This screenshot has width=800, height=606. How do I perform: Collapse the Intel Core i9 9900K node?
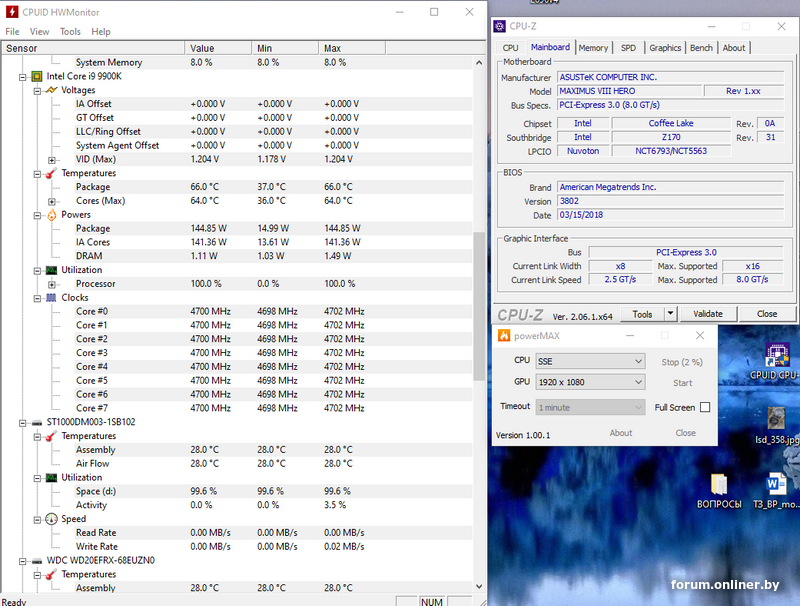point(22,77)
